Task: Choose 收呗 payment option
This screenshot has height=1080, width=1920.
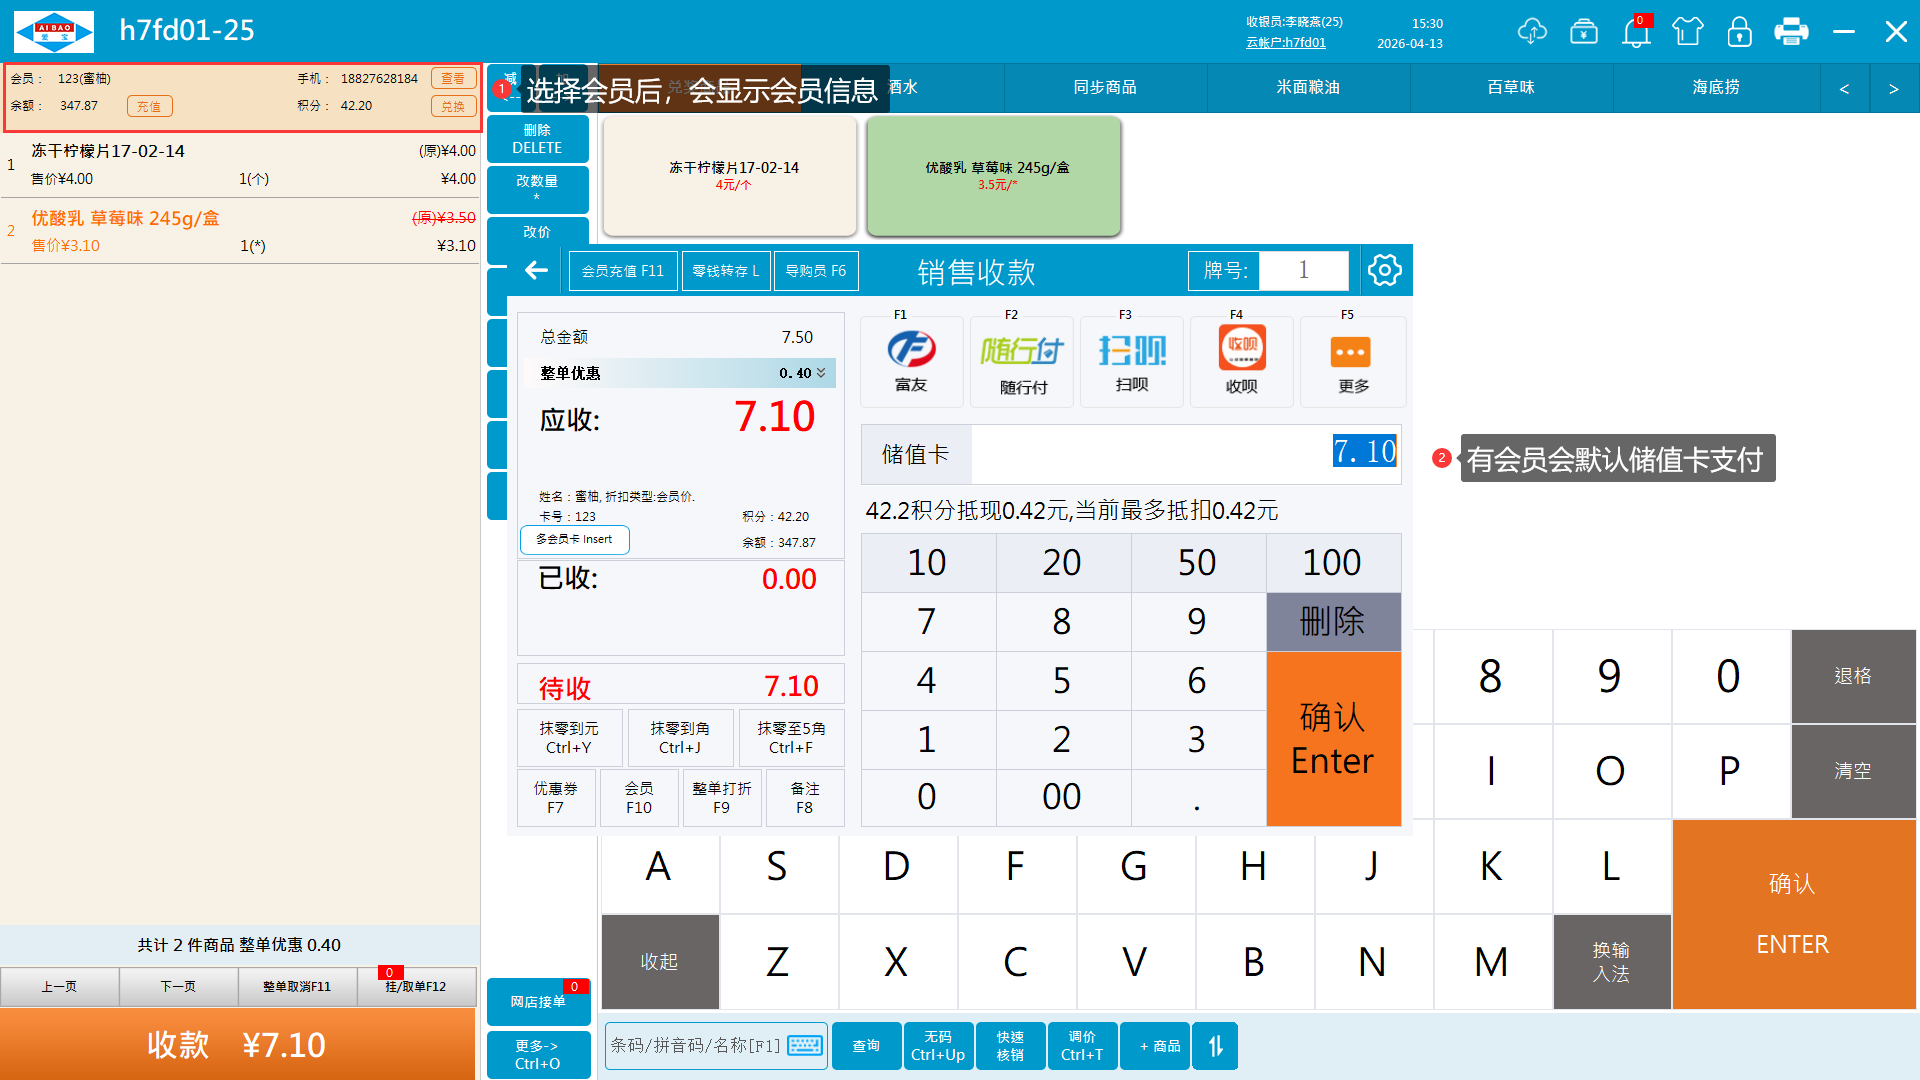Action: (x=1241, y=361)
